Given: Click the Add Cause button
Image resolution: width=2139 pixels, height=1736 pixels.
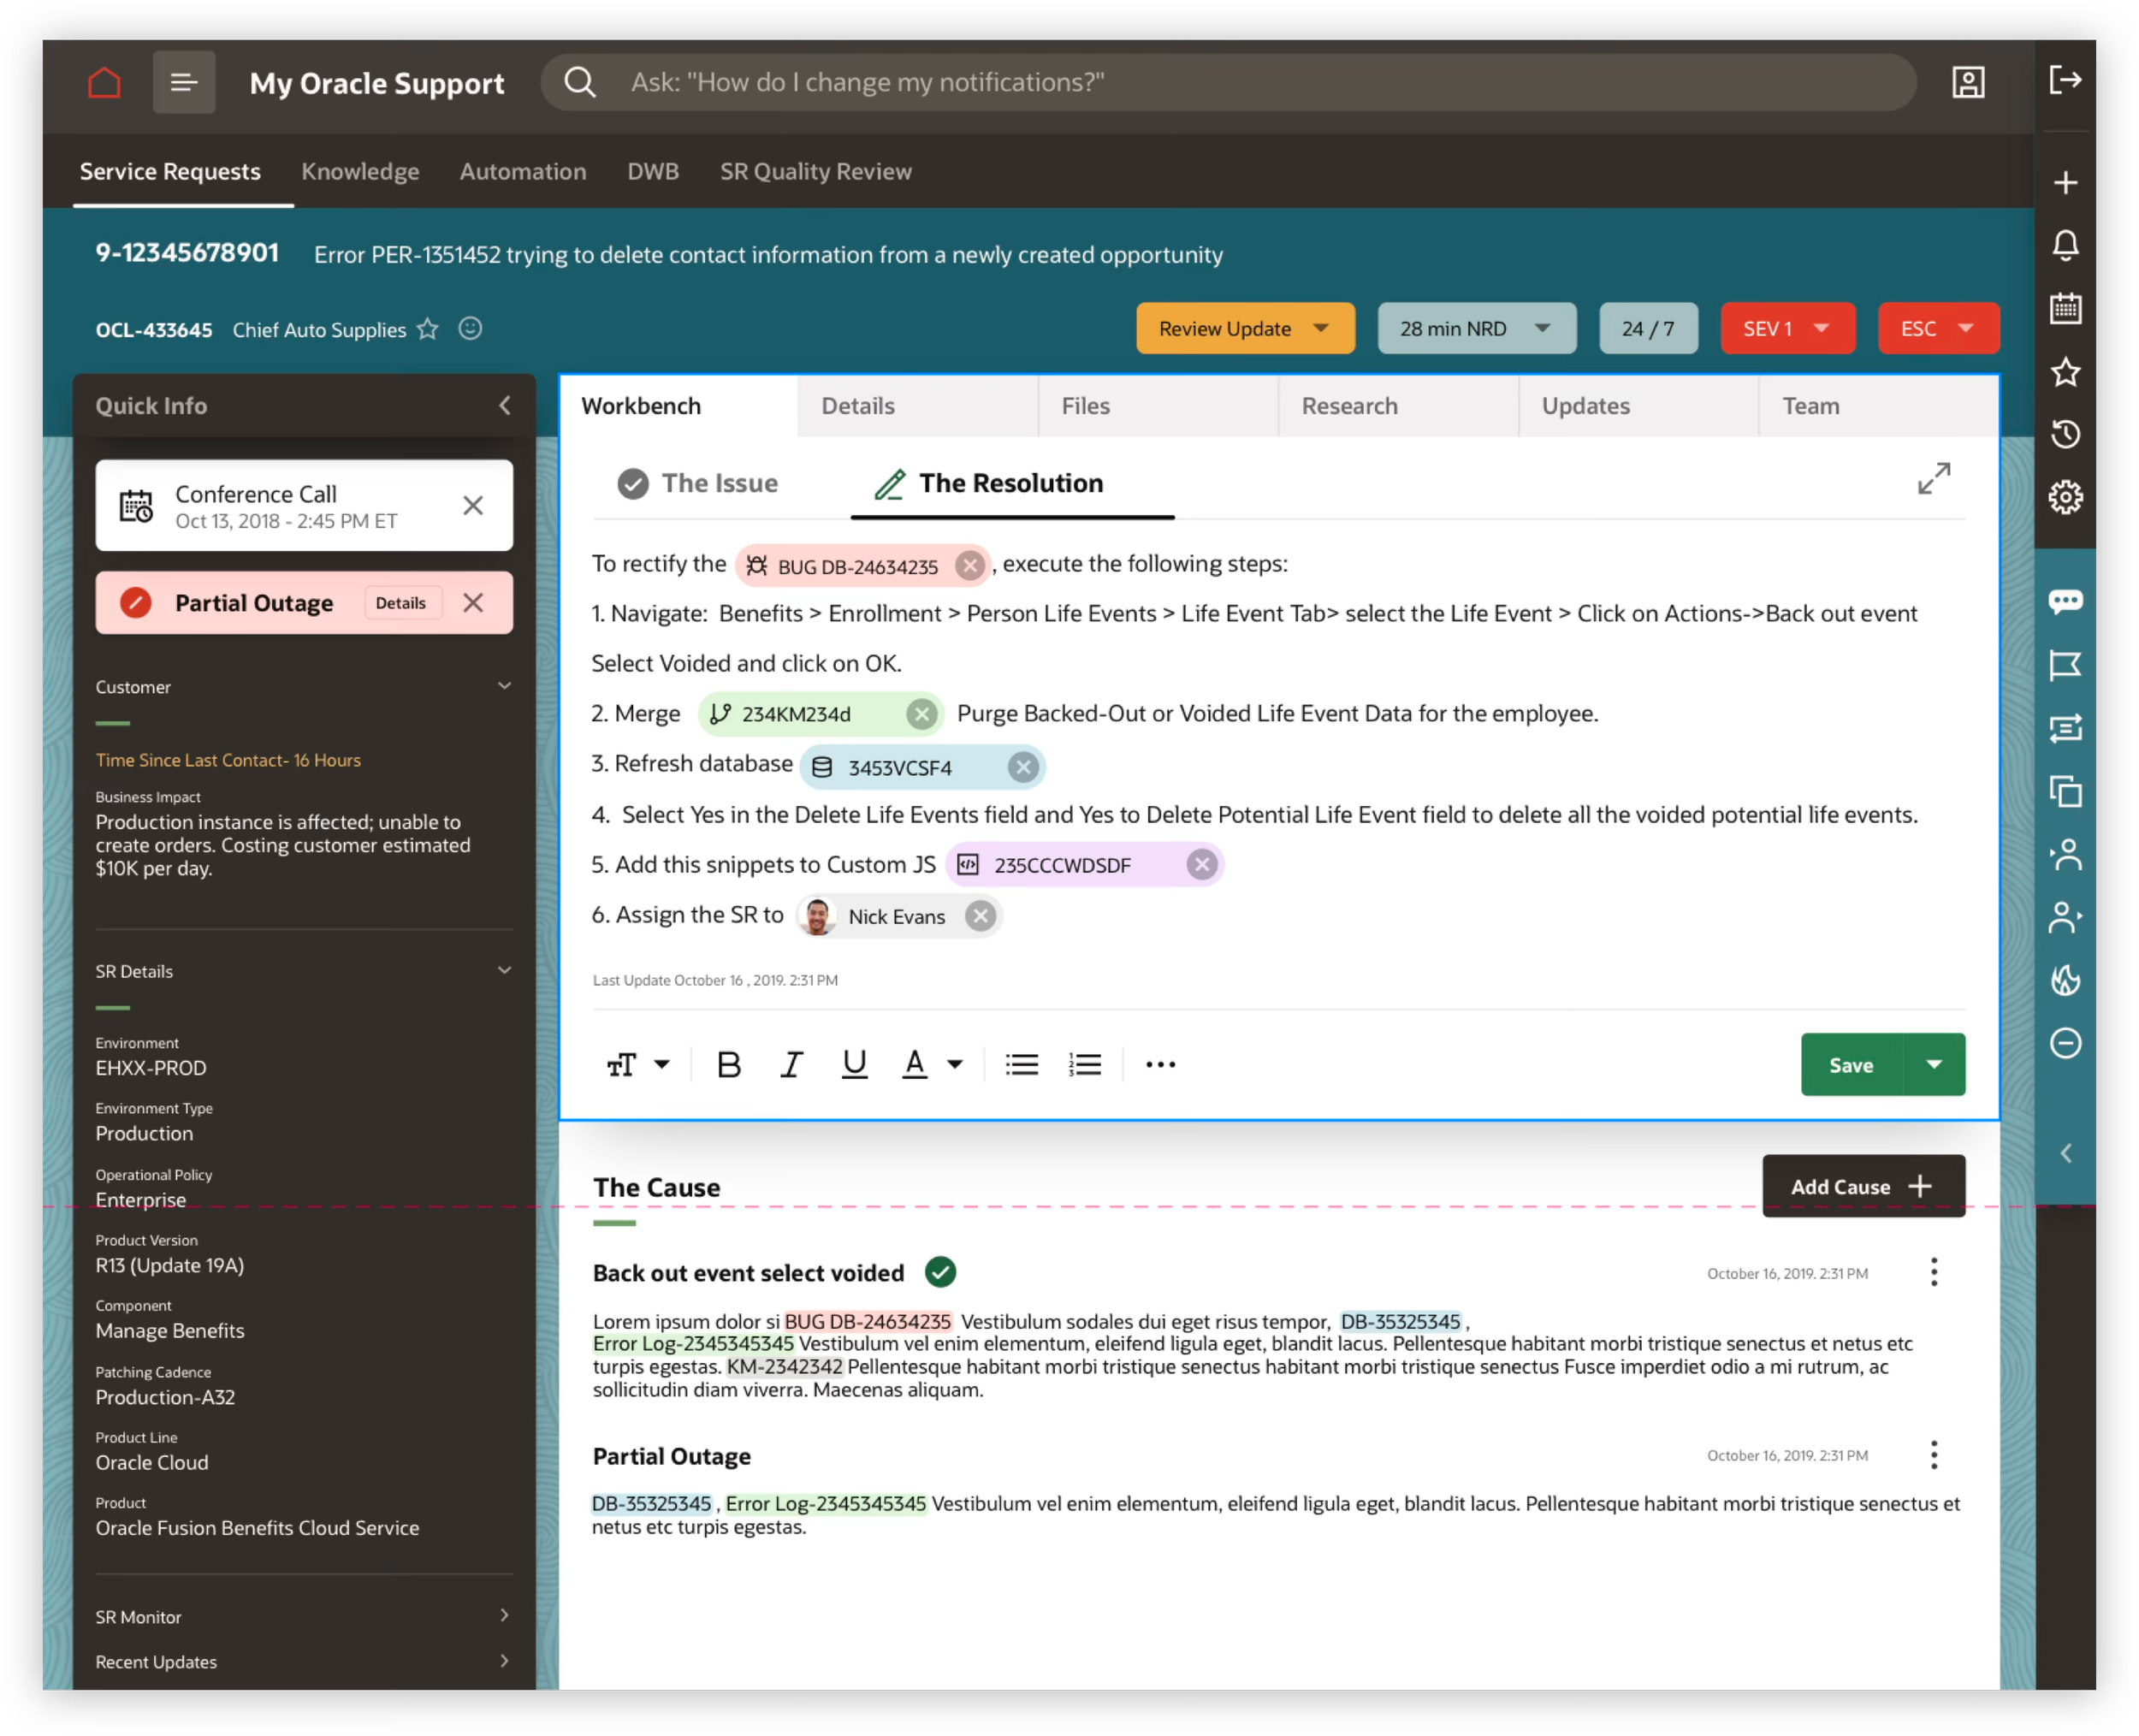Looking at the screenshot, I should pos(1862,1186).
